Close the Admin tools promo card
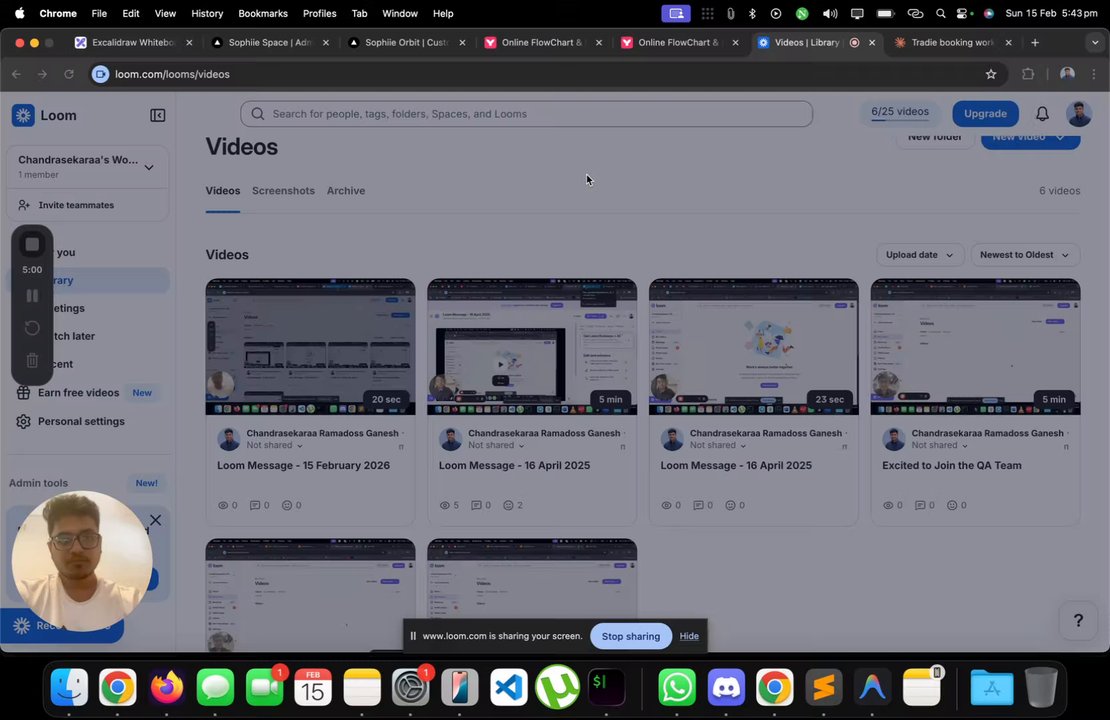1110x720 pixels. [156, 520]
